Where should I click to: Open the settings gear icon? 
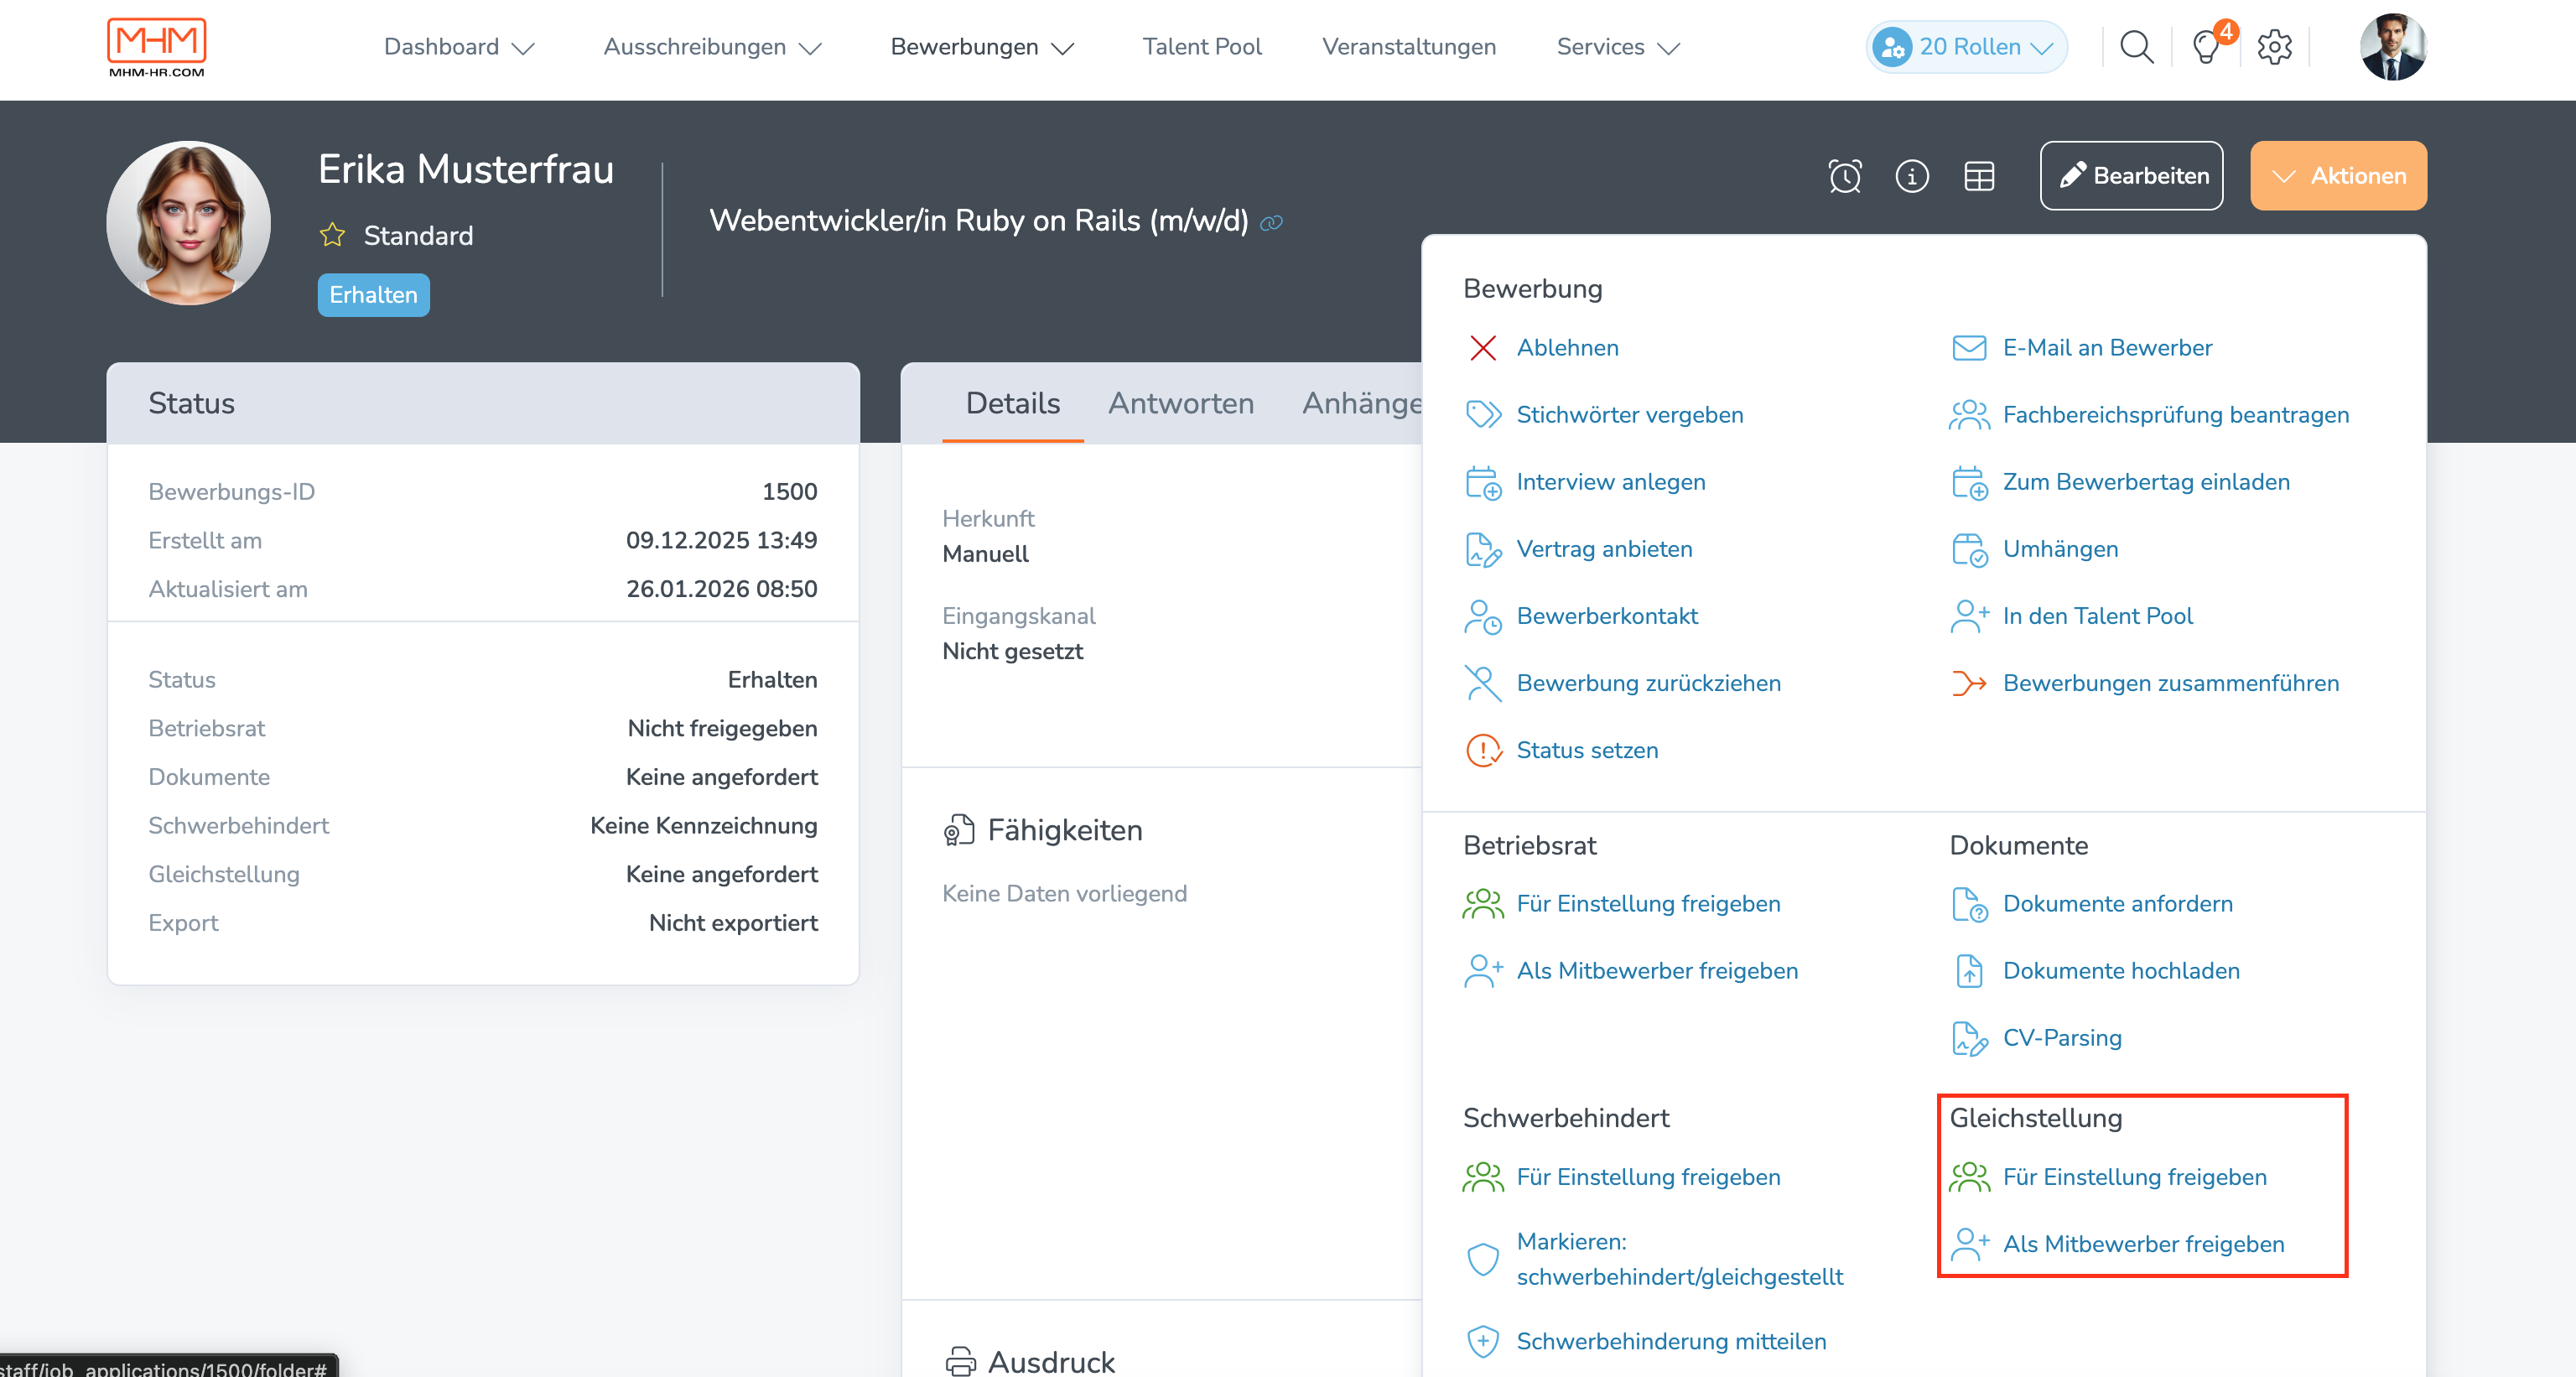(x=2274, y=47)
